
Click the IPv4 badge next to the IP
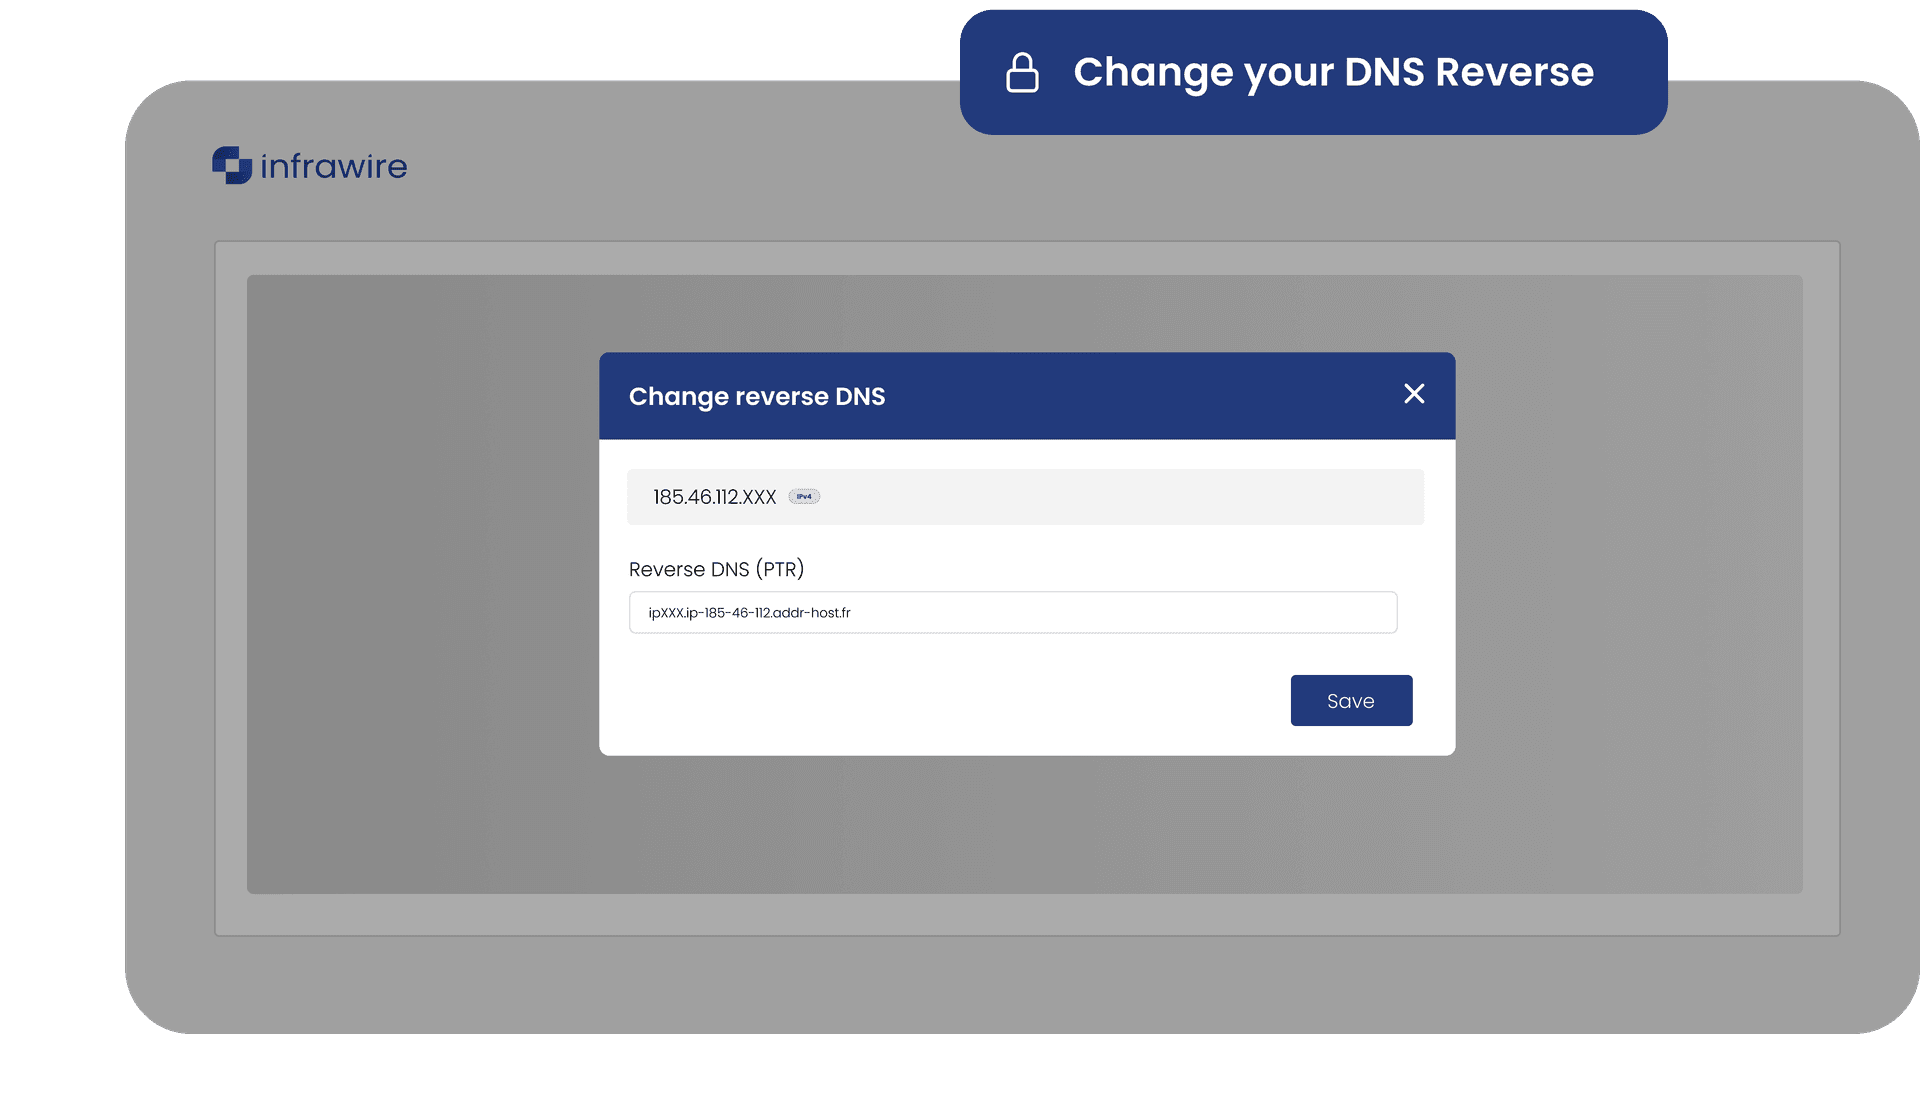803,496
